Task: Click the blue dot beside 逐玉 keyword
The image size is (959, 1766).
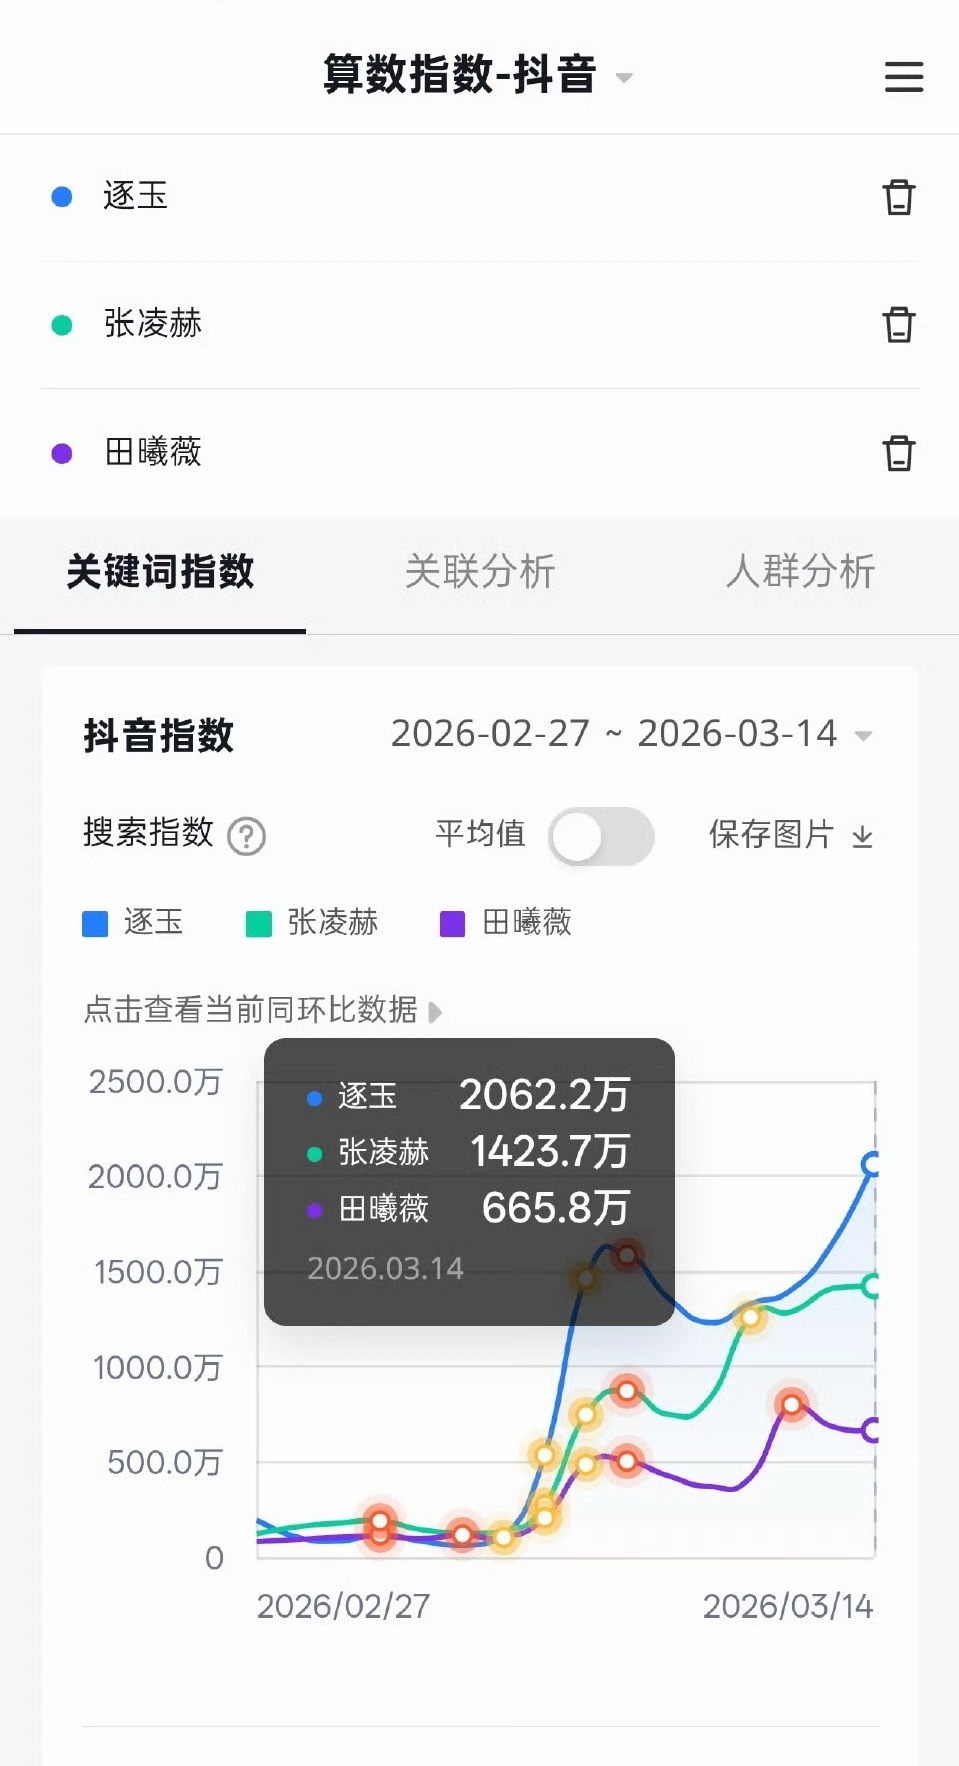Action: click(x=62, y=197)
